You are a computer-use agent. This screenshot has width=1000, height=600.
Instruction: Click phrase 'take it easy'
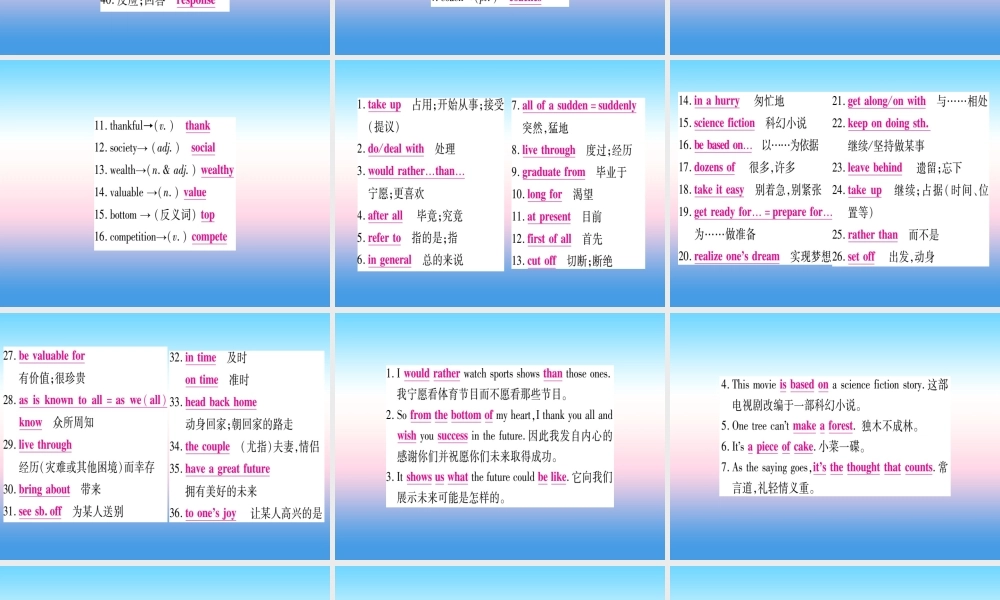tap(719, 189)
